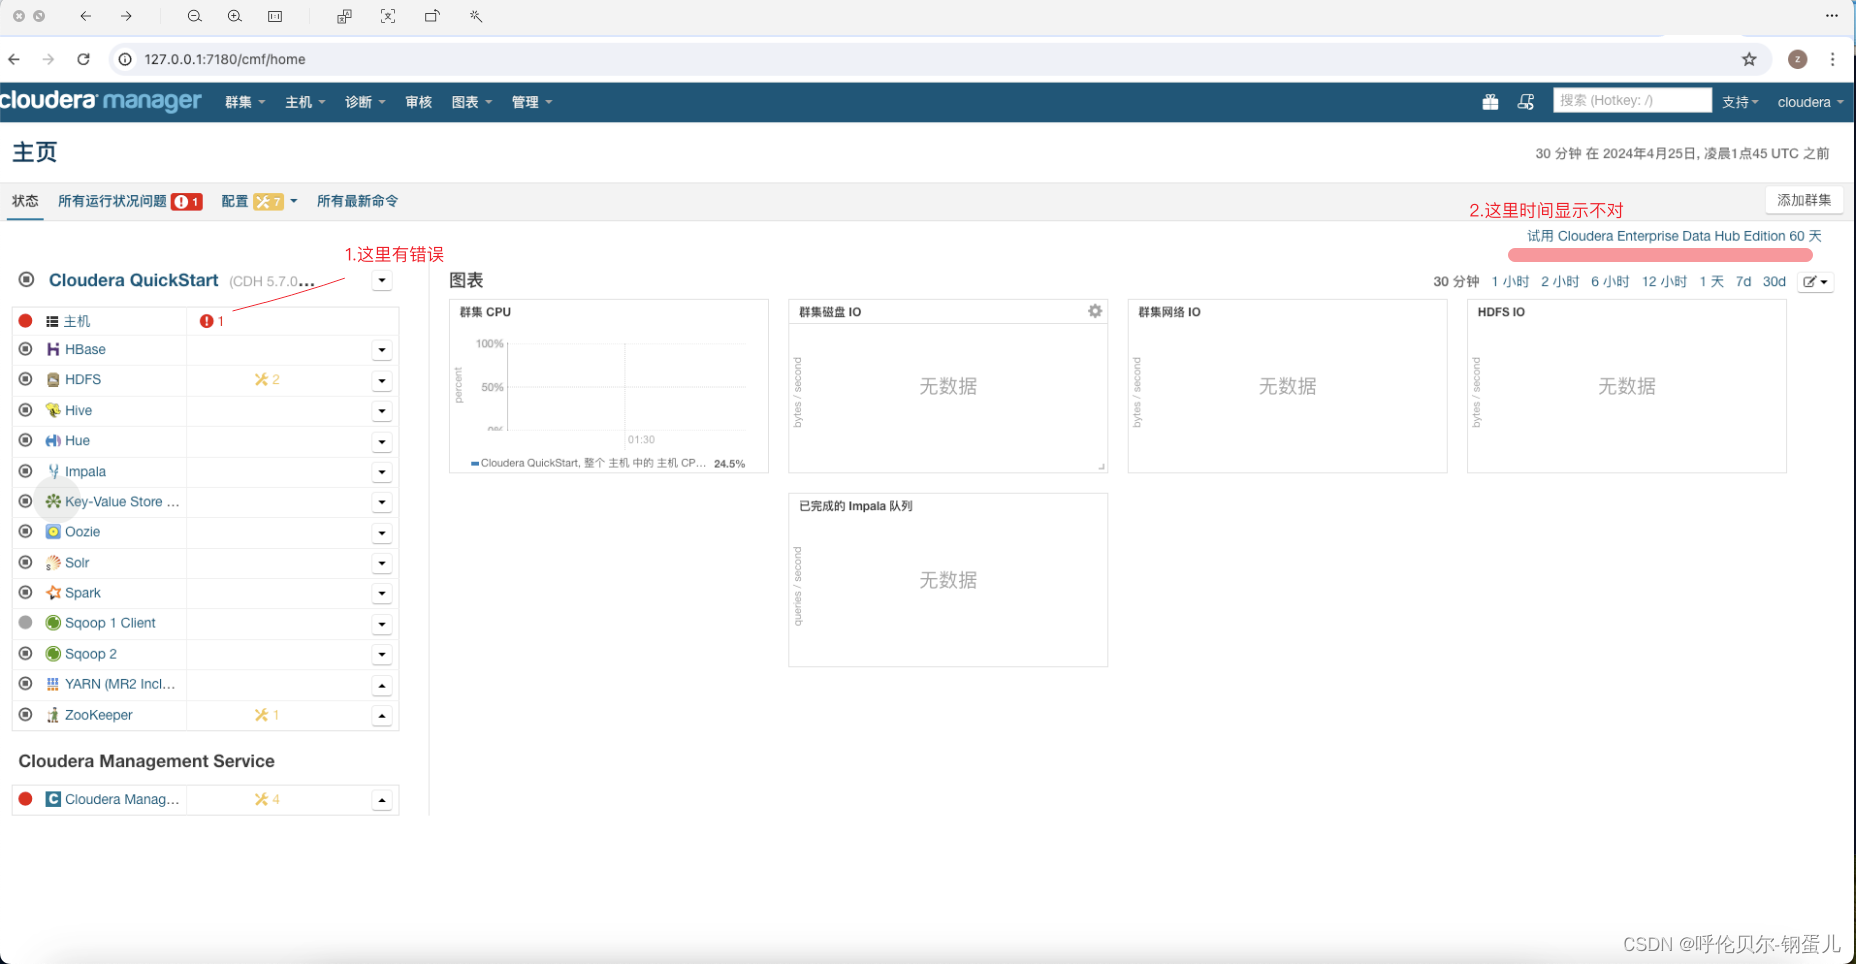
Task: Click the Impala service icon
Action: click(x=53, y=471)
